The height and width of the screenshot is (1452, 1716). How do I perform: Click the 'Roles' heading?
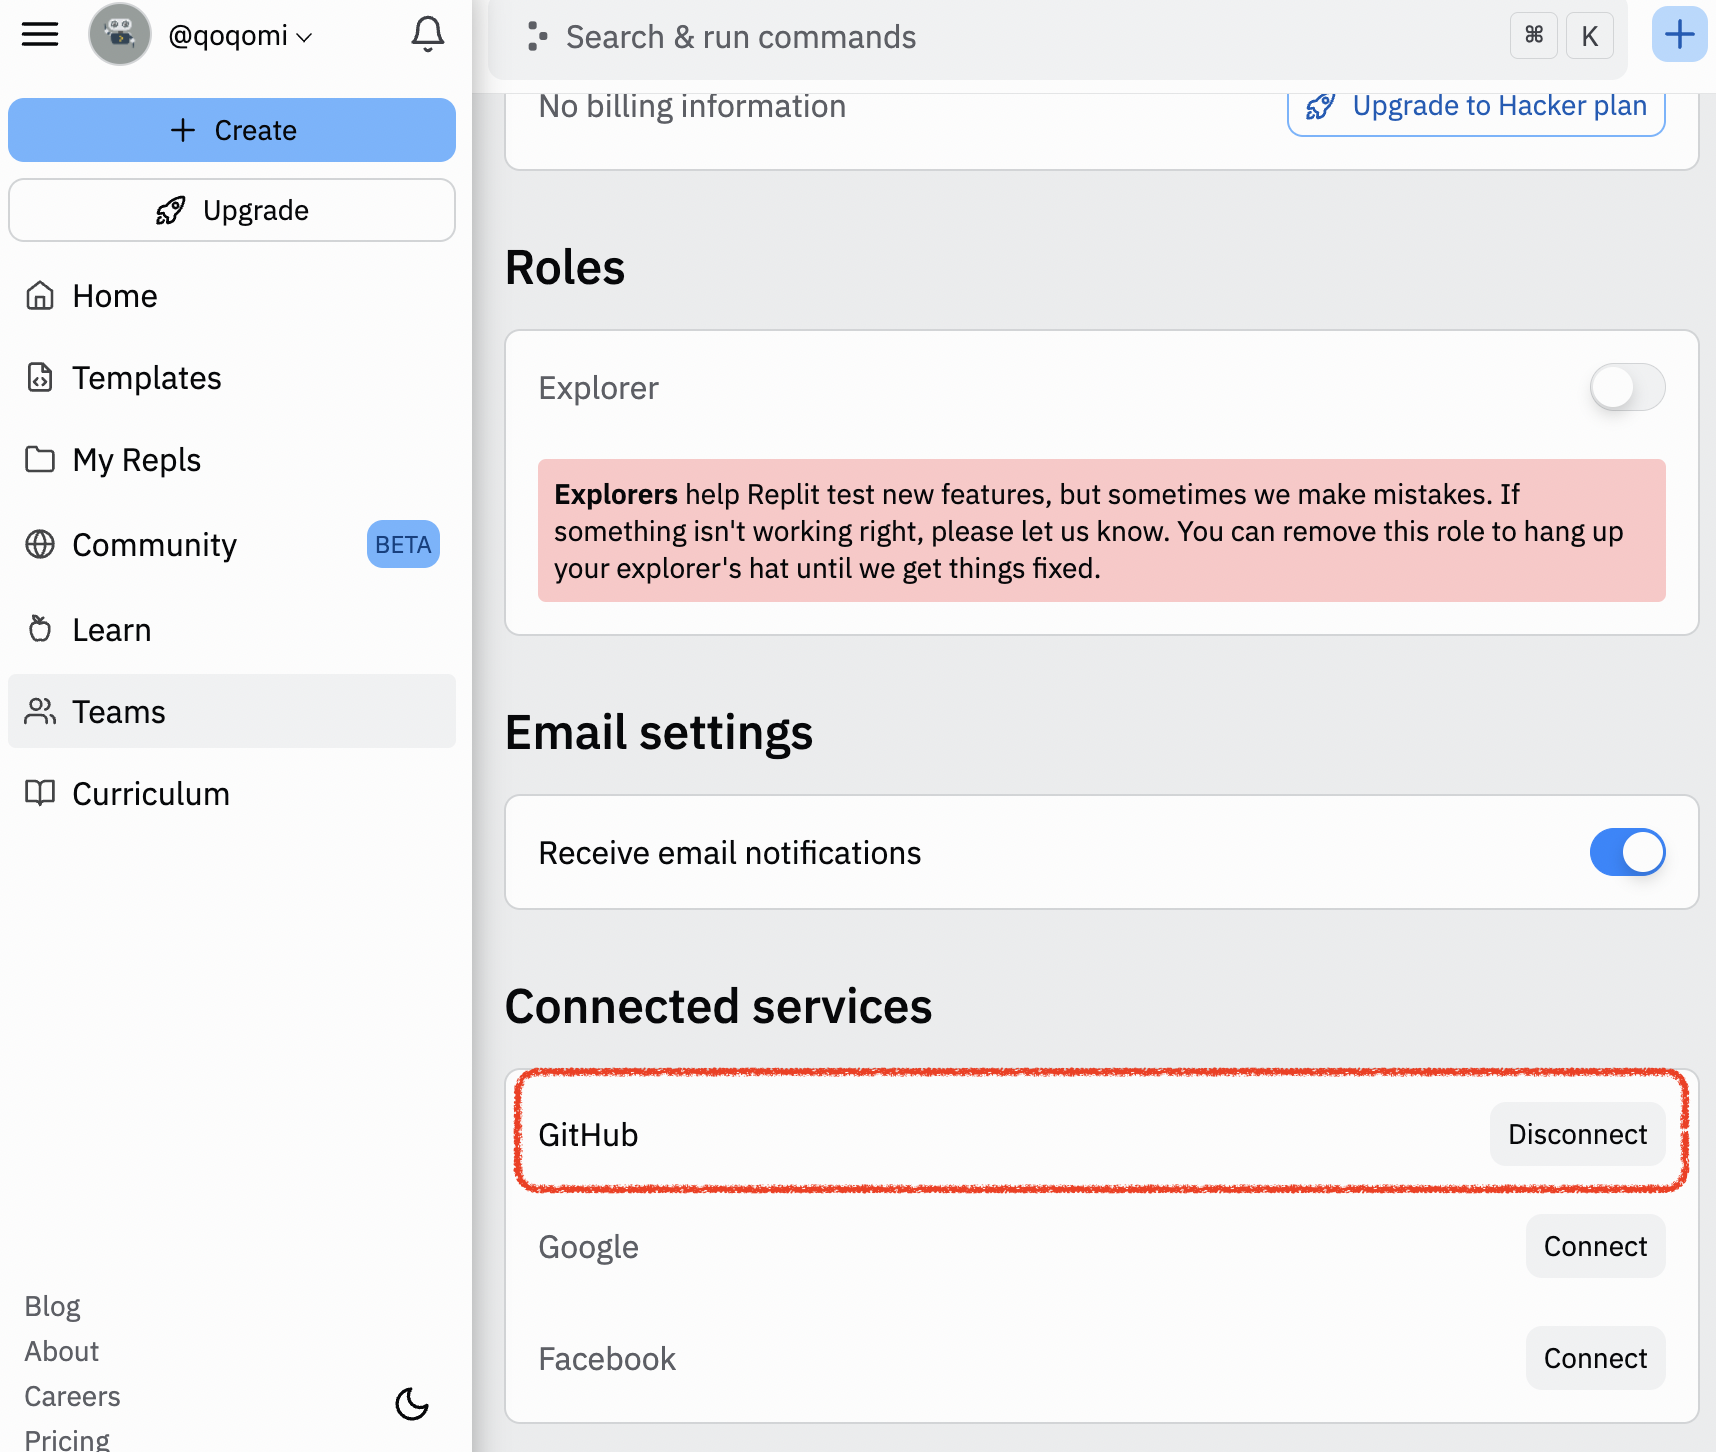click(x=565, y=267)
